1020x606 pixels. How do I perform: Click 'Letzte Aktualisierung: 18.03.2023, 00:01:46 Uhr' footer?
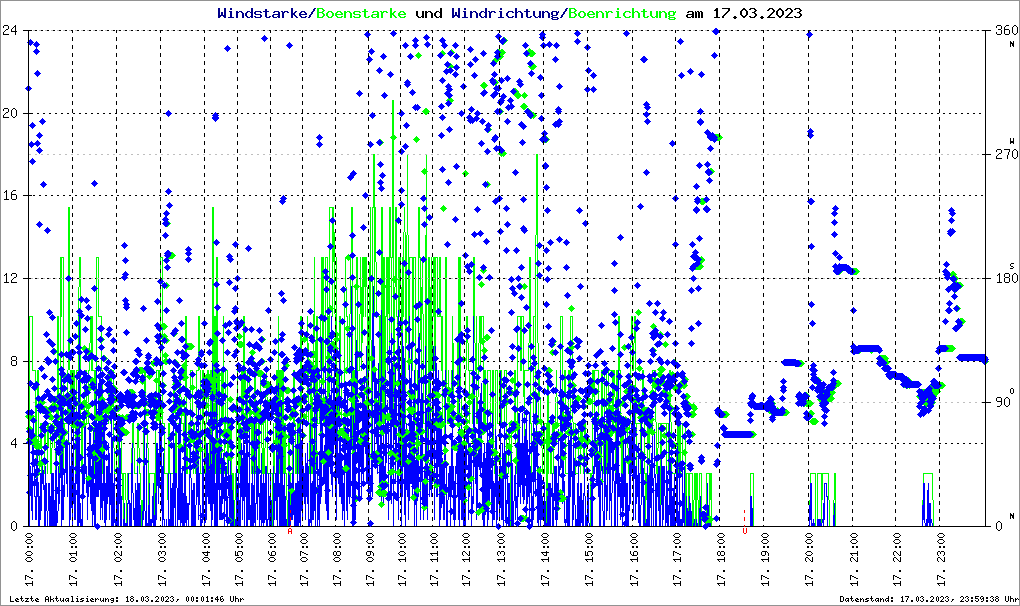pyautogui.click(x=126, y=599)
